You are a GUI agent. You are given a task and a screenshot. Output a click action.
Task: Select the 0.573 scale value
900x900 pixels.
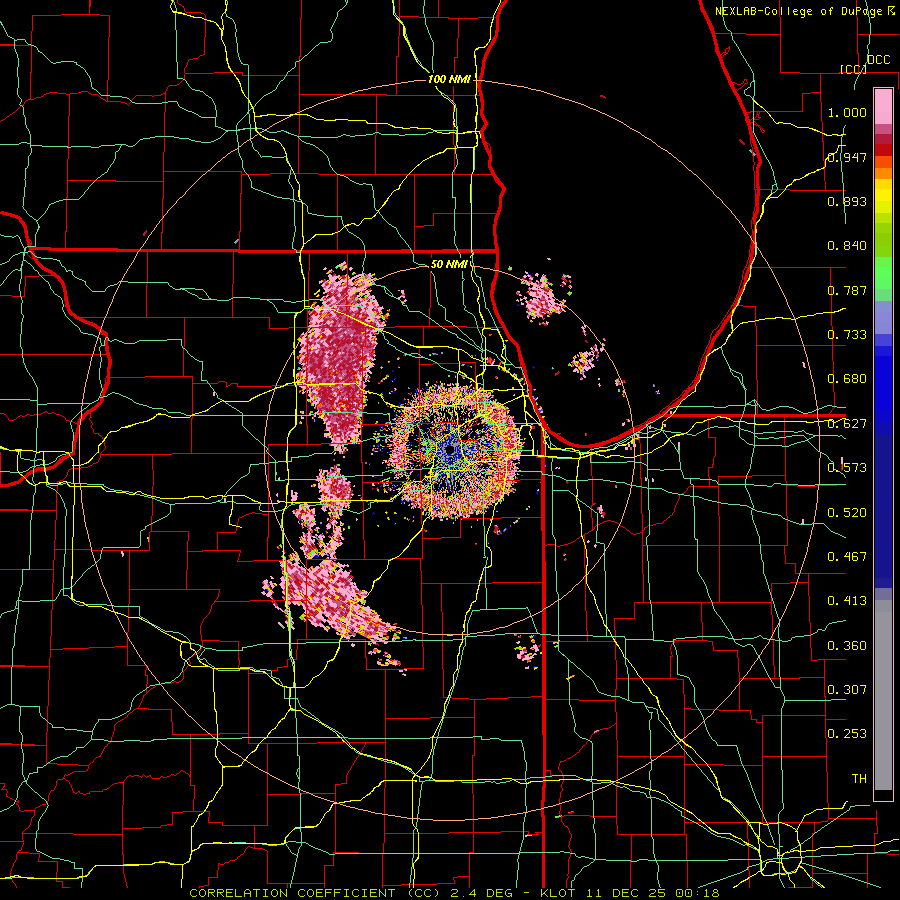(x=847, y=468)
